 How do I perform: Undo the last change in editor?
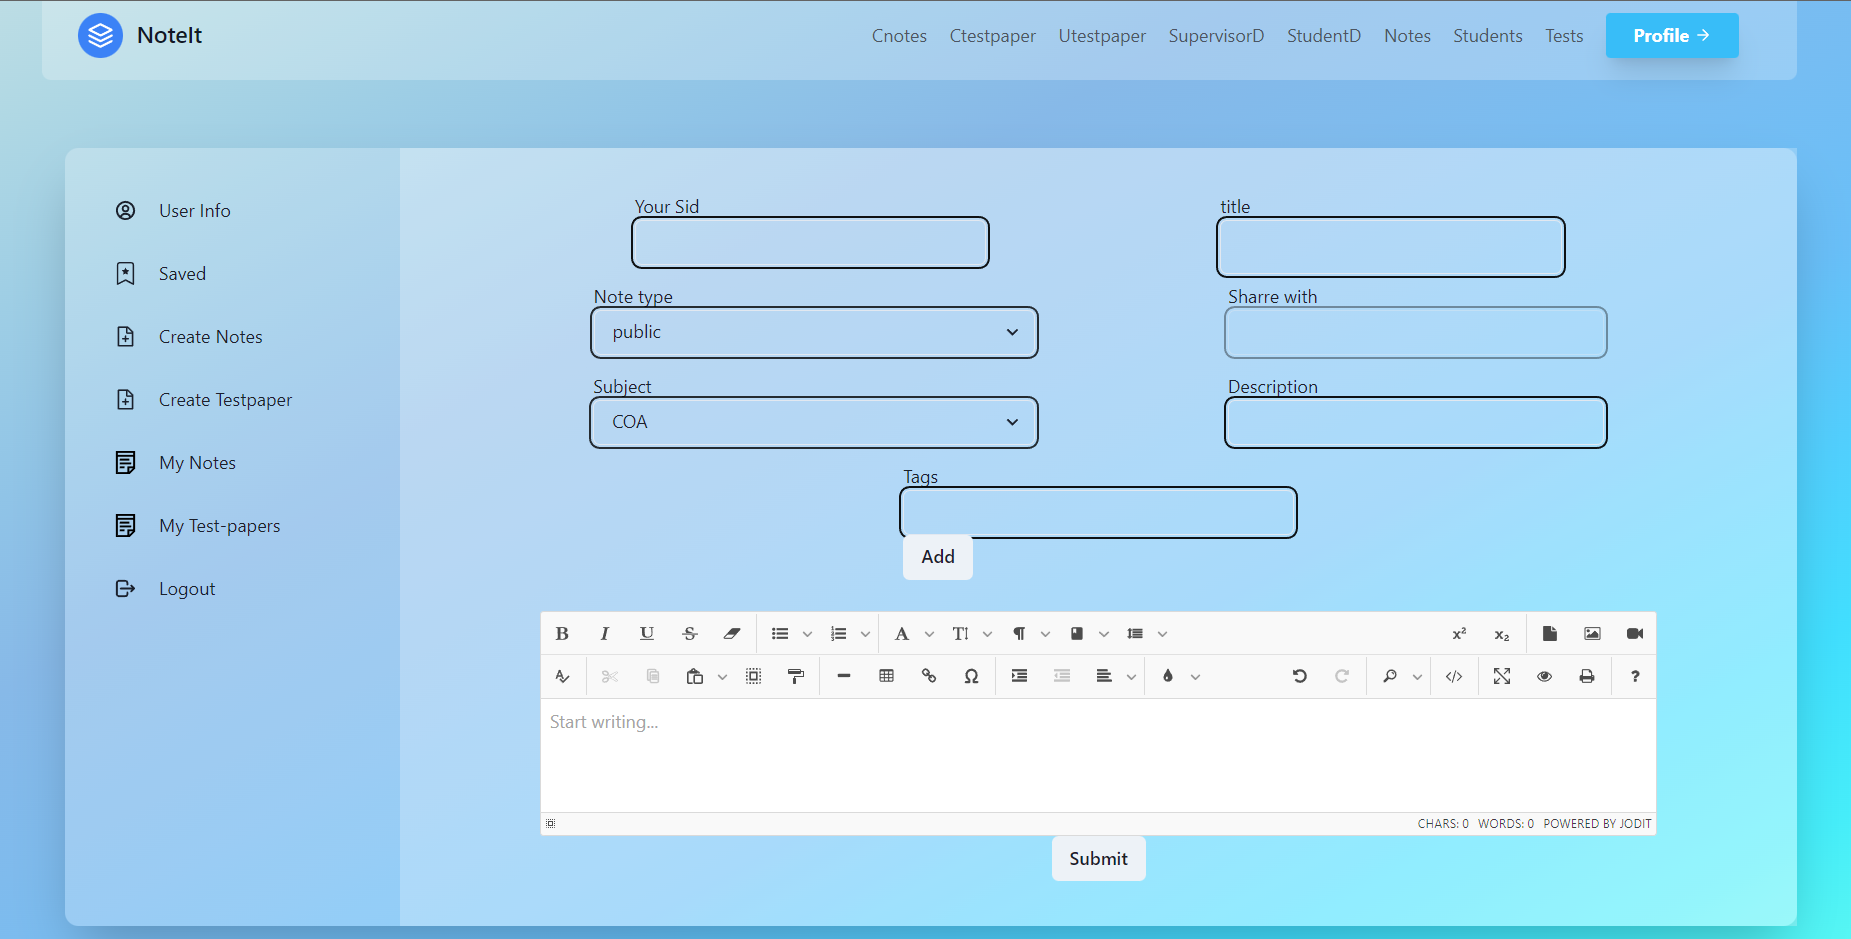pyautogui.click(x=1298, y=676)
